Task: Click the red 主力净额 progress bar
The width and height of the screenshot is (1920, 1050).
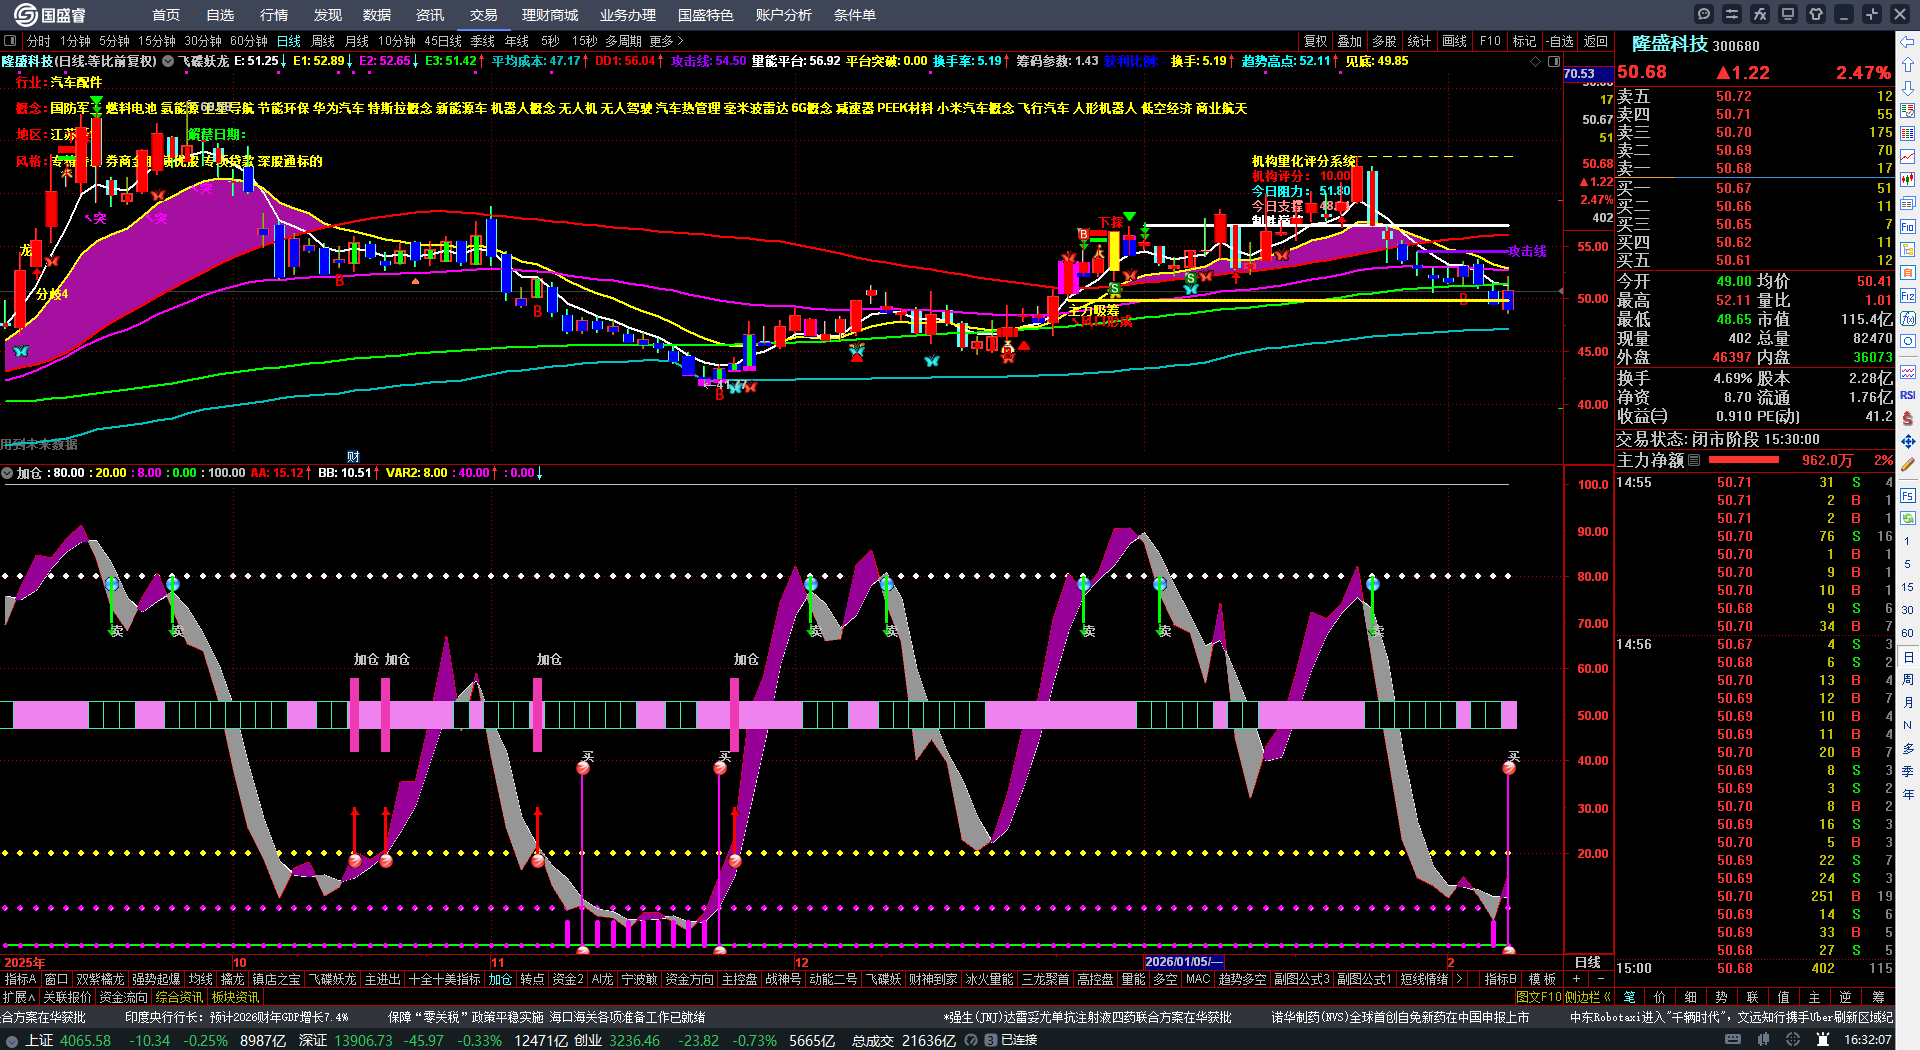Action: [1744, 460]
